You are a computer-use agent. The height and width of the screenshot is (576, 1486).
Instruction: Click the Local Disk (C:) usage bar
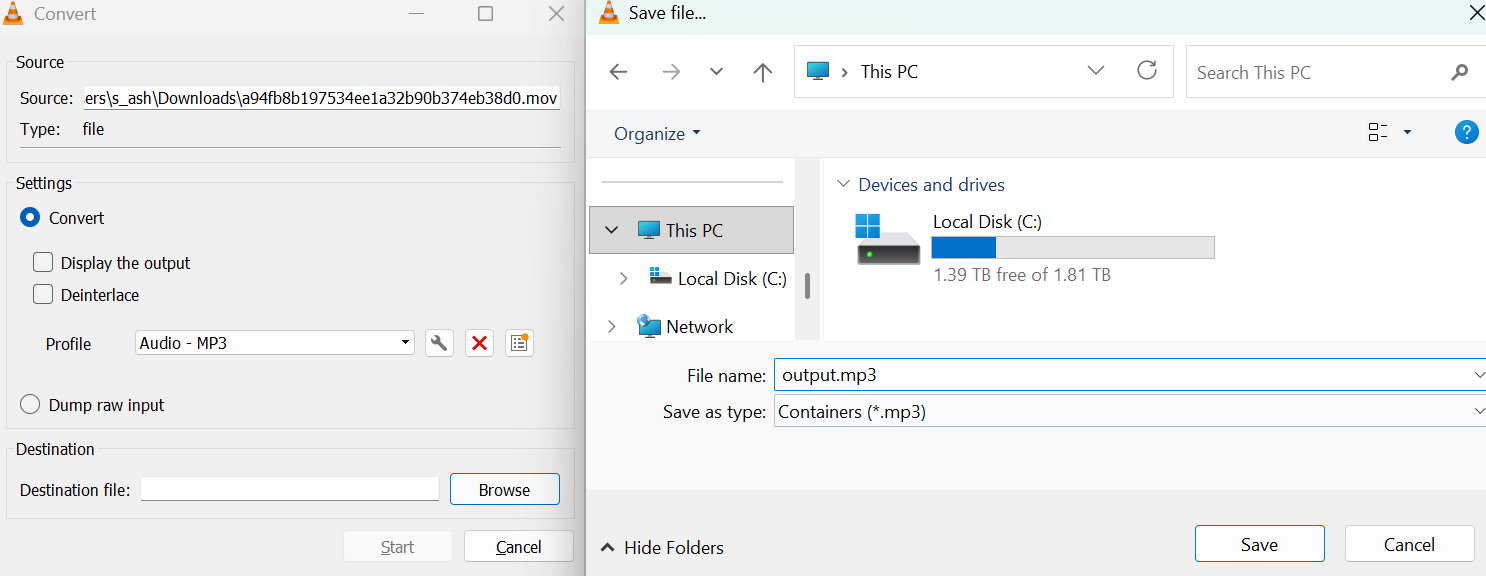pos(1073,248)
